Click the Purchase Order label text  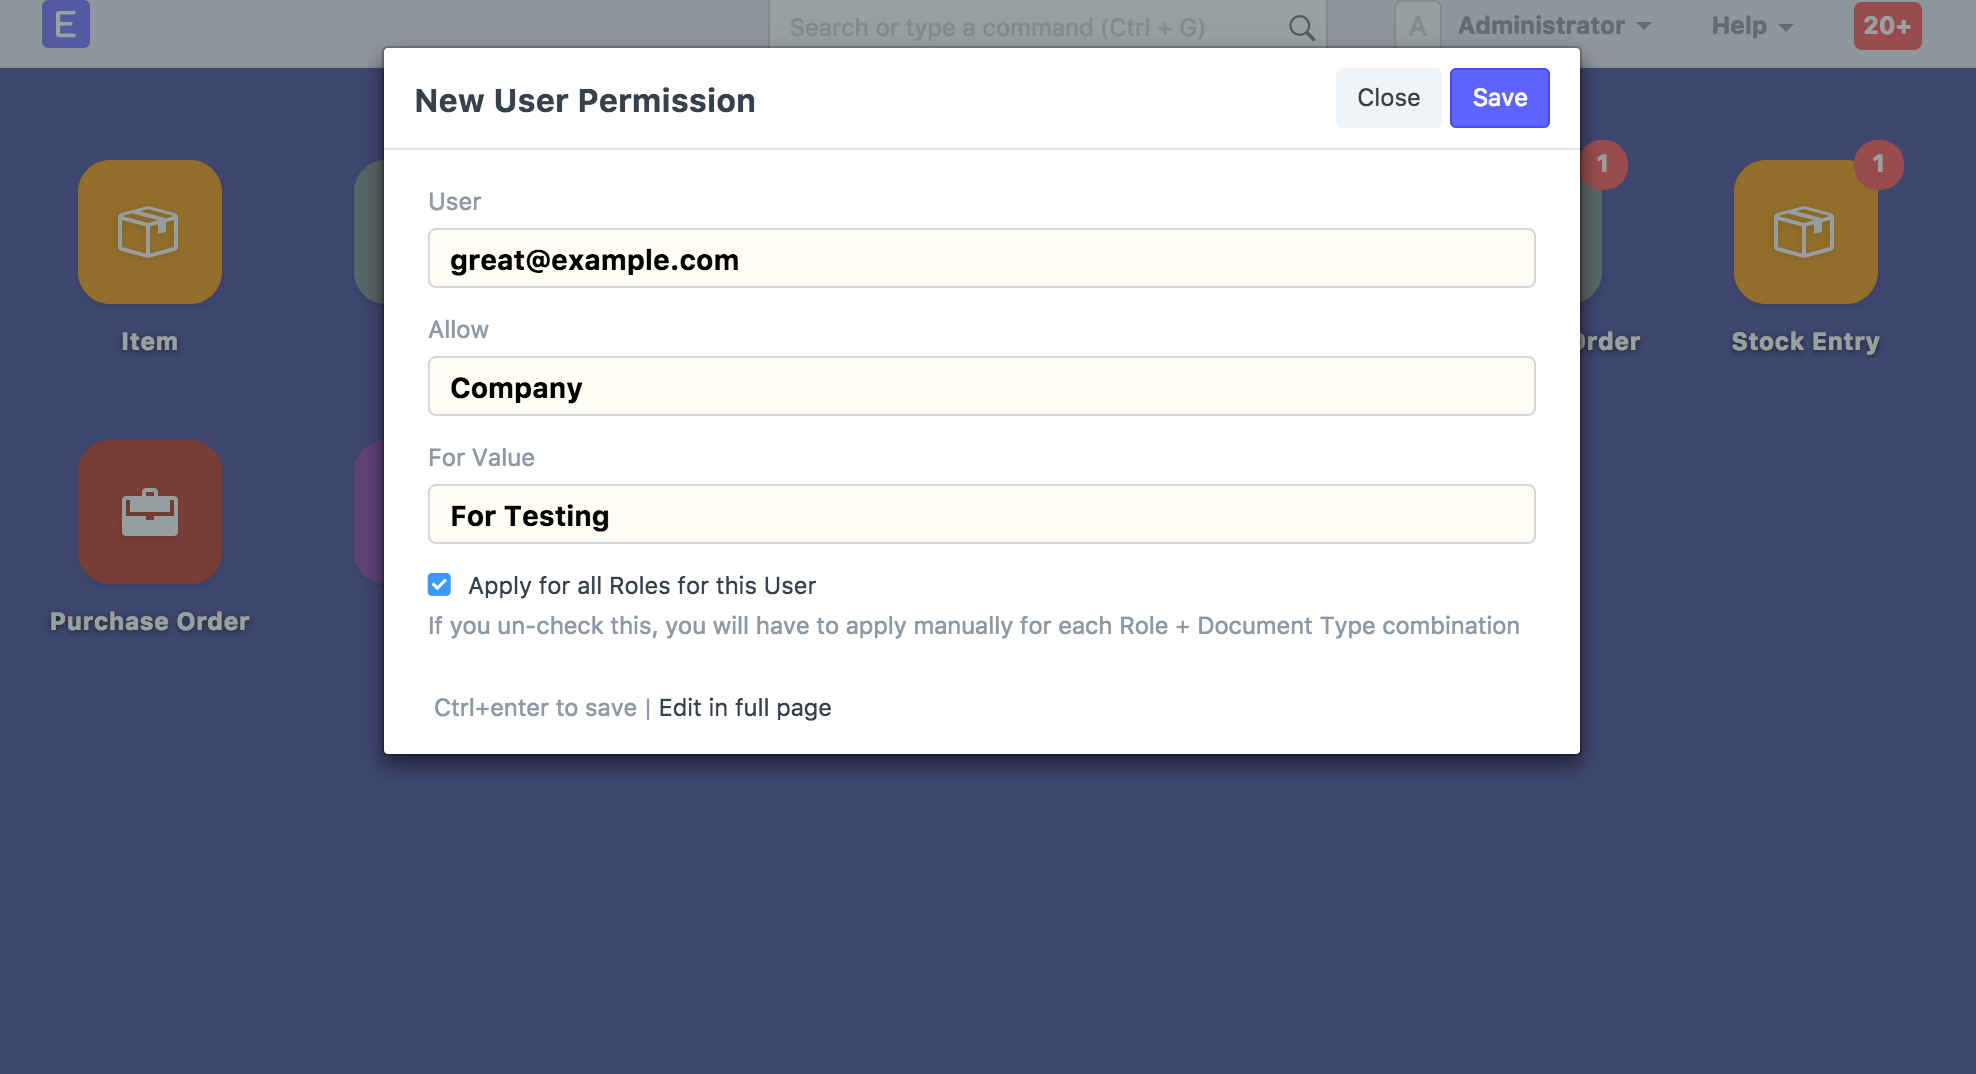[150, 622]
